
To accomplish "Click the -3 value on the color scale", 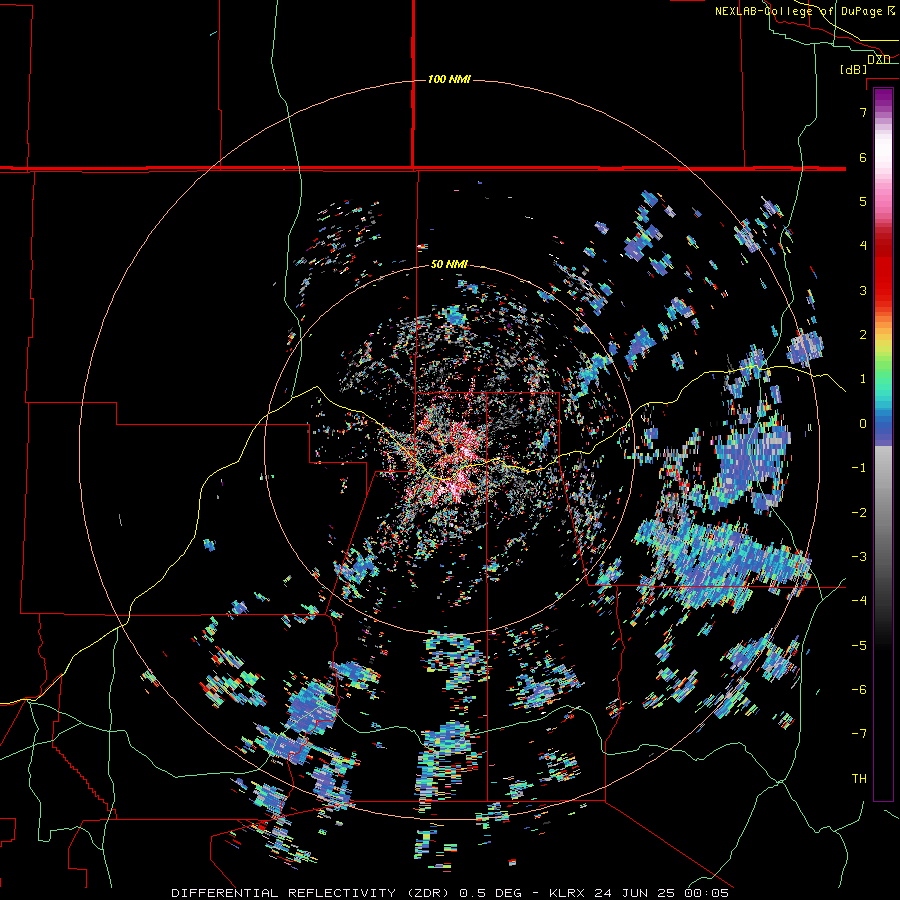I will (x=859, y=557).
